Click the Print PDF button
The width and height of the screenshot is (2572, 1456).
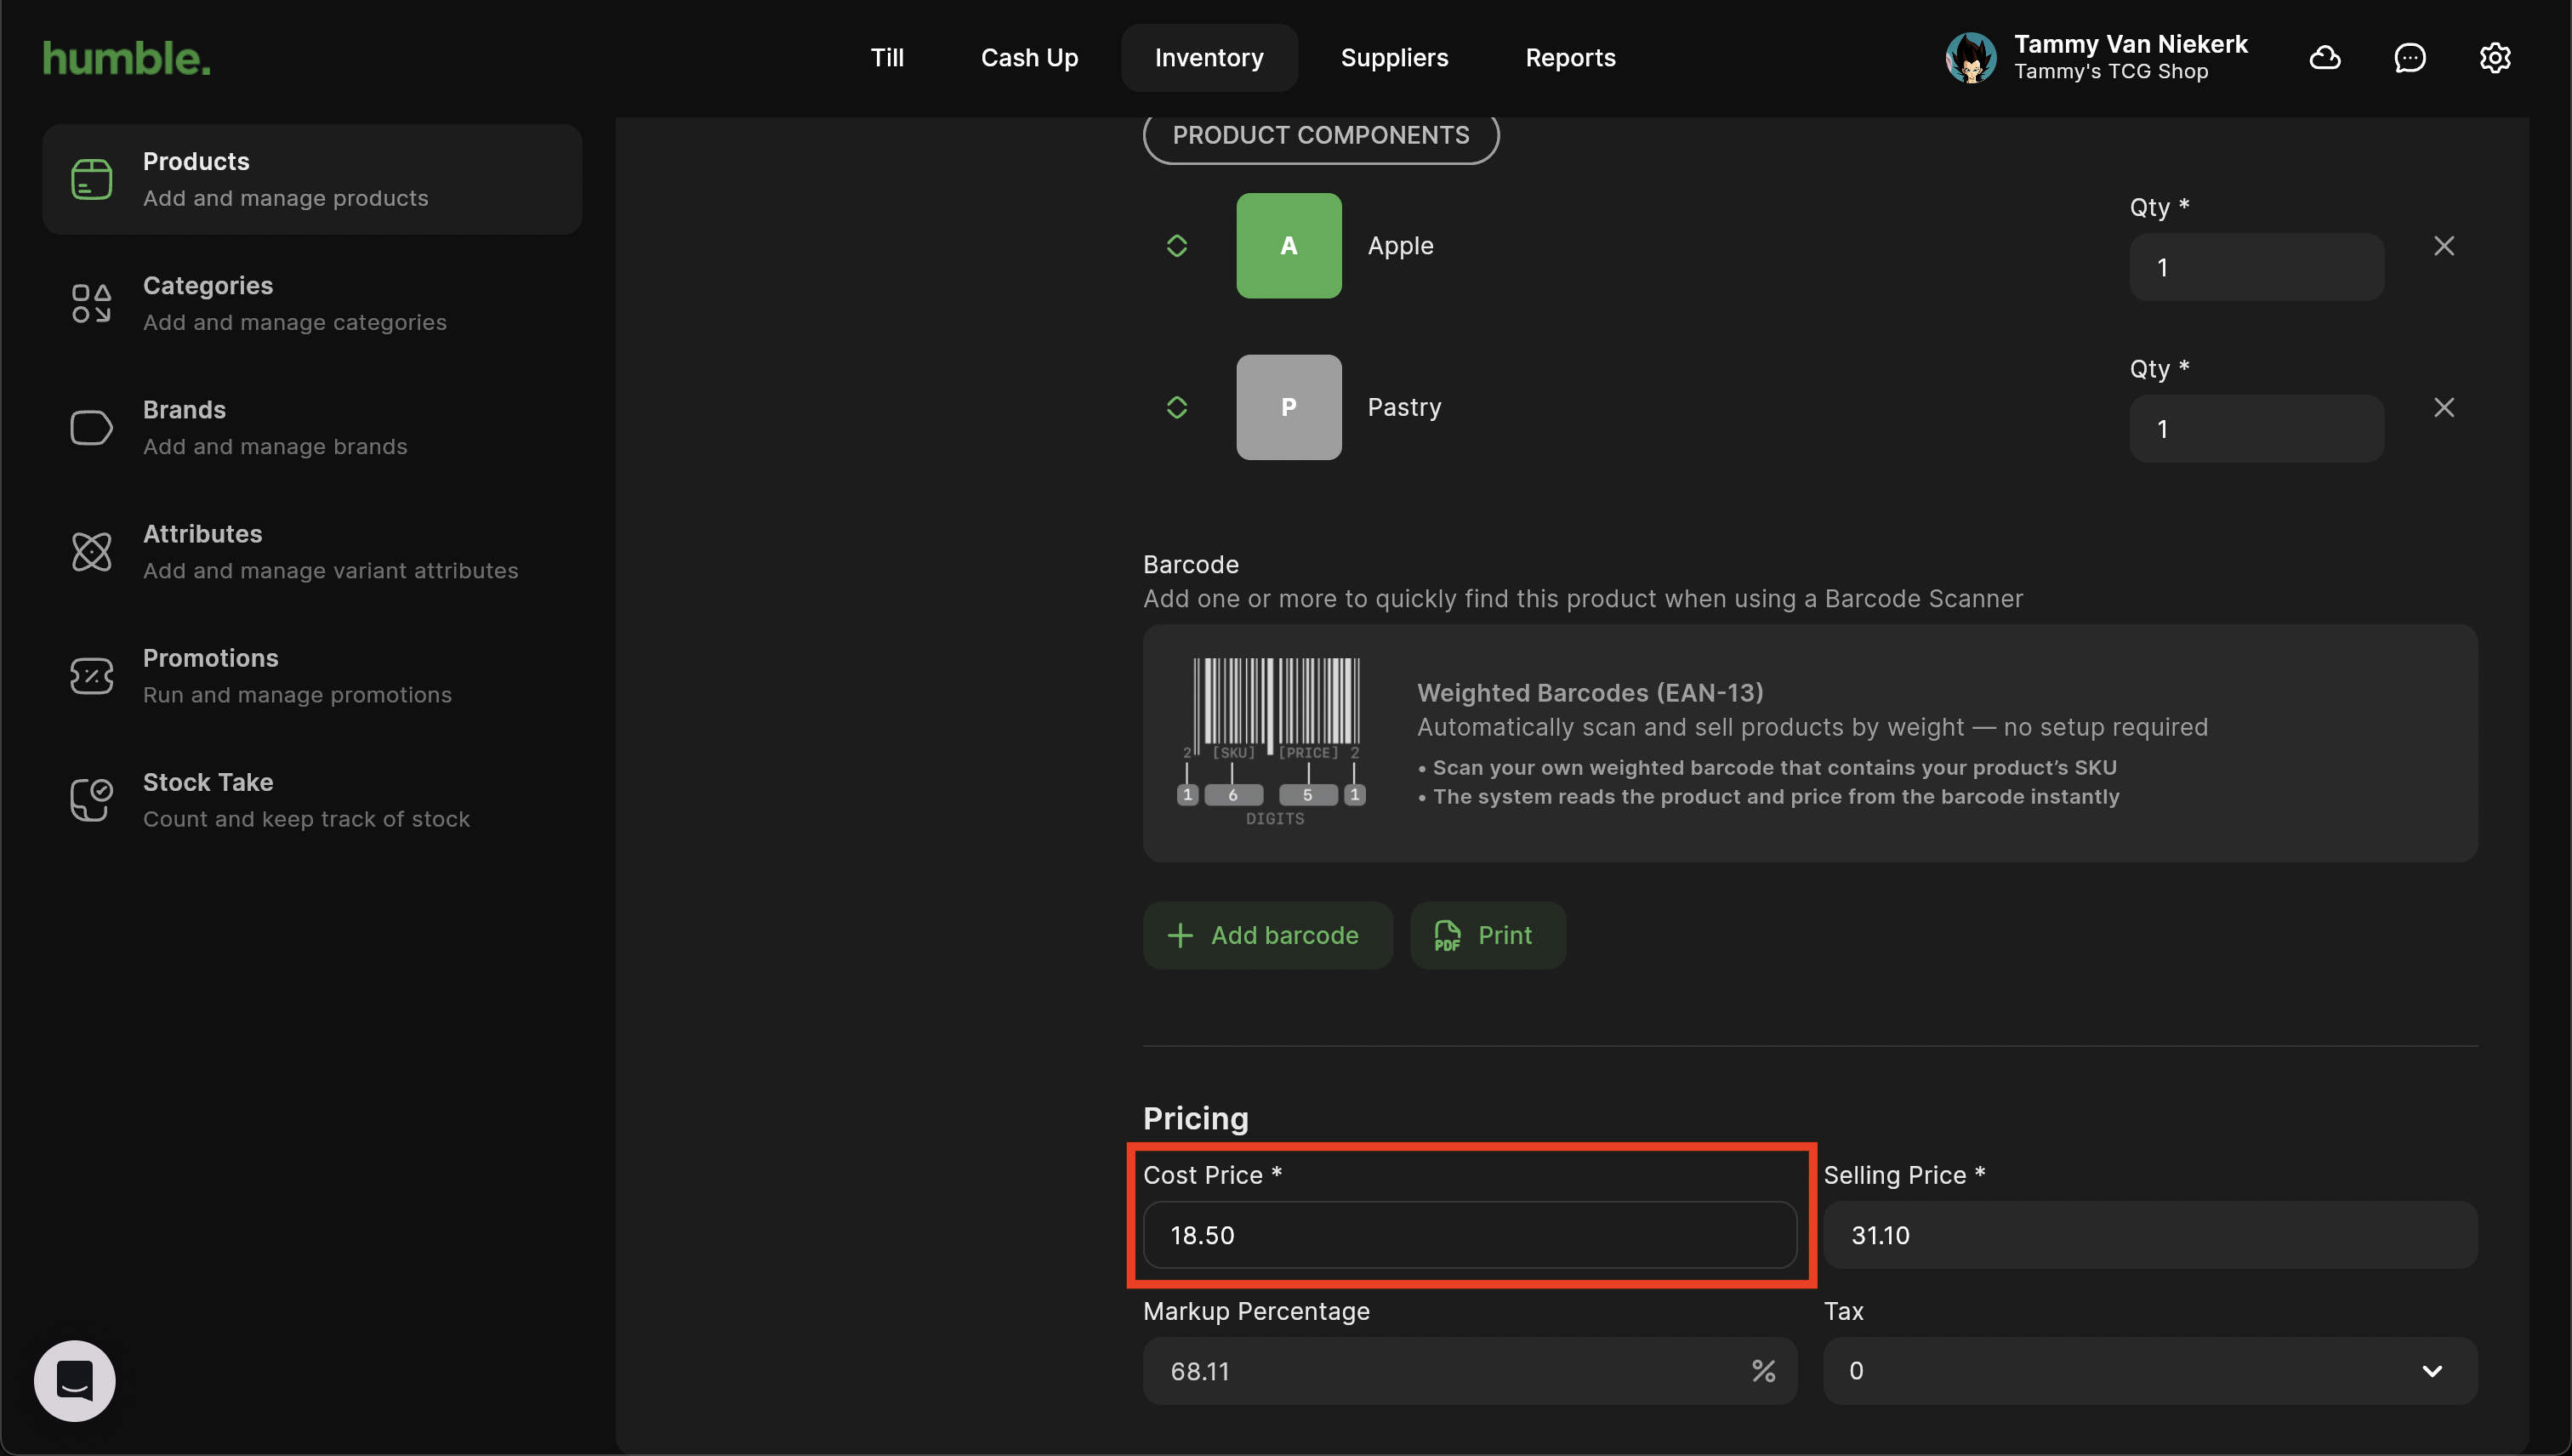(x=1487, y=935)
